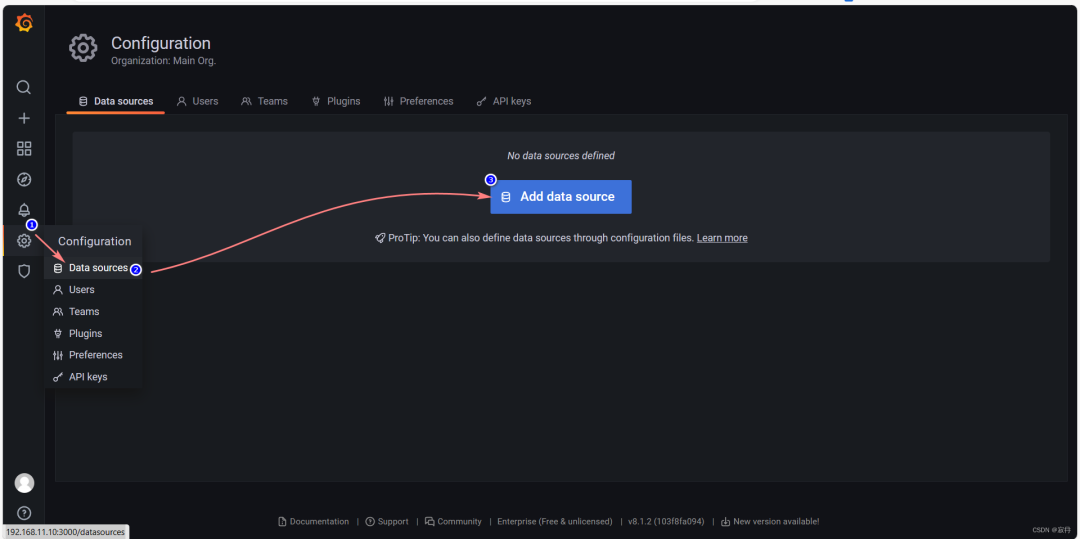Viewport: 1080px width, 539px height.
Task: Follow the Learn more link
Action: click(722, 238)
